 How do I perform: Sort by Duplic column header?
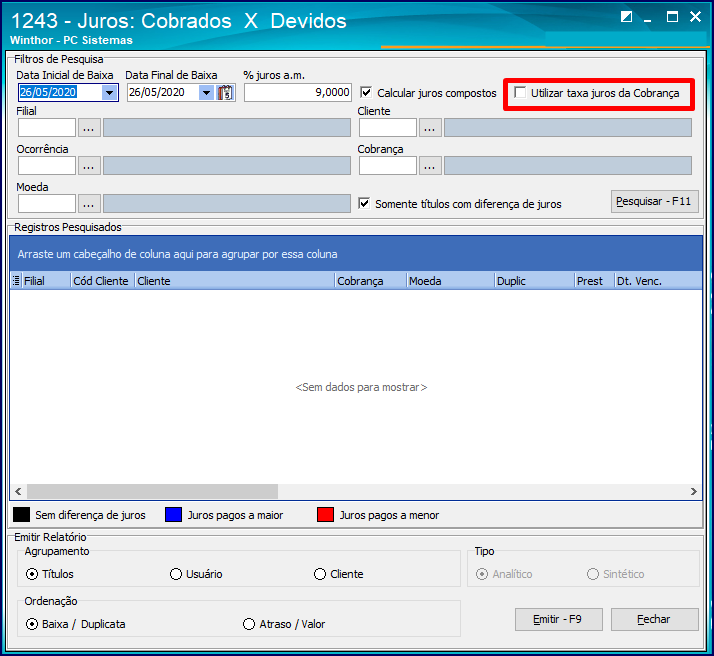point(535,281)
